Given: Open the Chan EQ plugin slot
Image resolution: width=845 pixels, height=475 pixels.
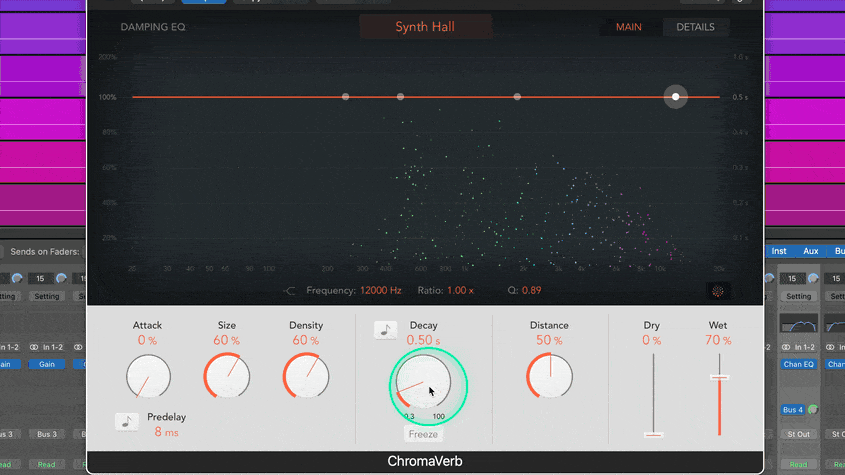Looking at the screenshot, I should 798,364.
